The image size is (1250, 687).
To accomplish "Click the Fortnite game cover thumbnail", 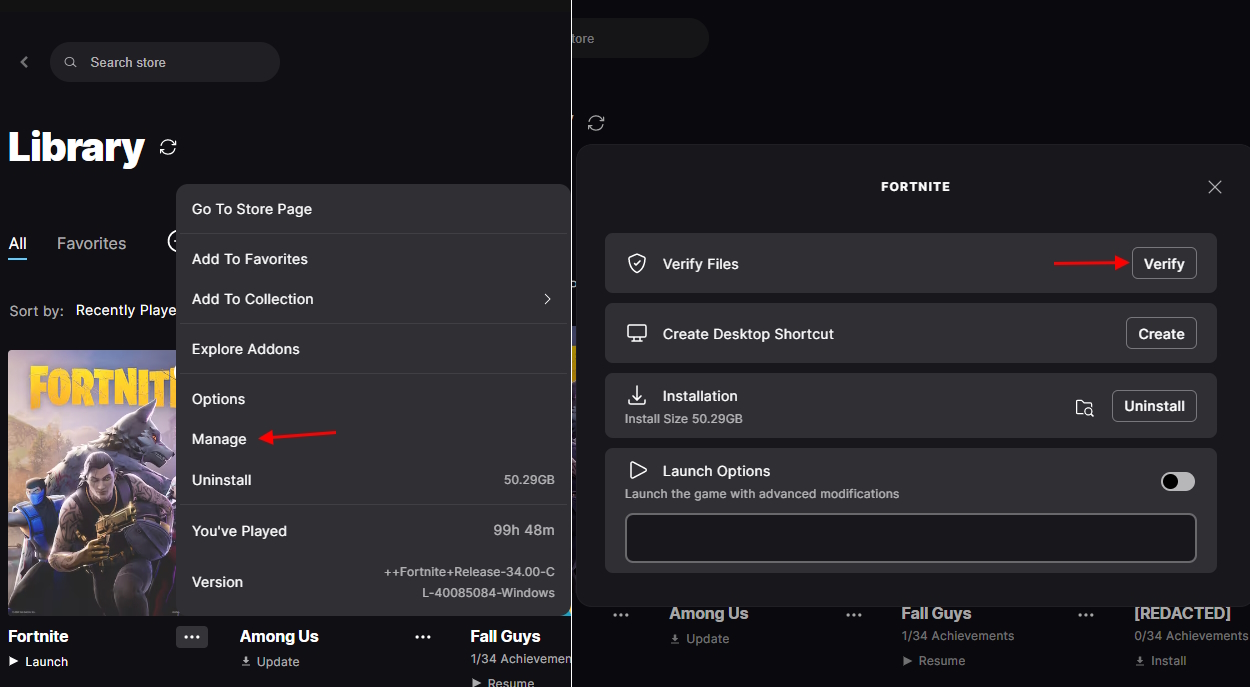I will (92, 482).
